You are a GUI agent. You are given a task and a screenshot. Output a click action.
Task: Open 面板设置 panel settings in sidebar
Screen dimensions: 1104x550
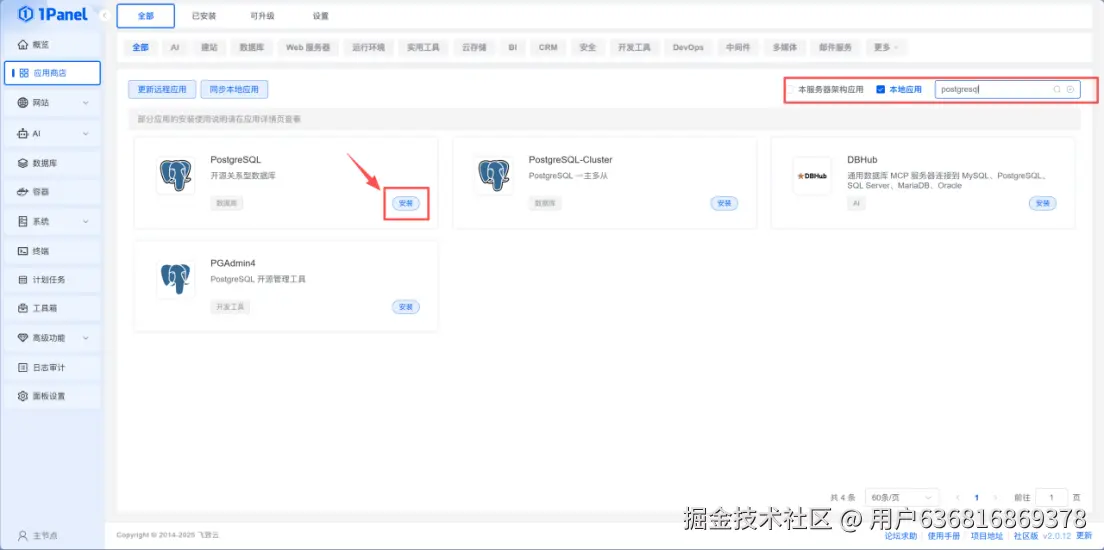point(53,396)
